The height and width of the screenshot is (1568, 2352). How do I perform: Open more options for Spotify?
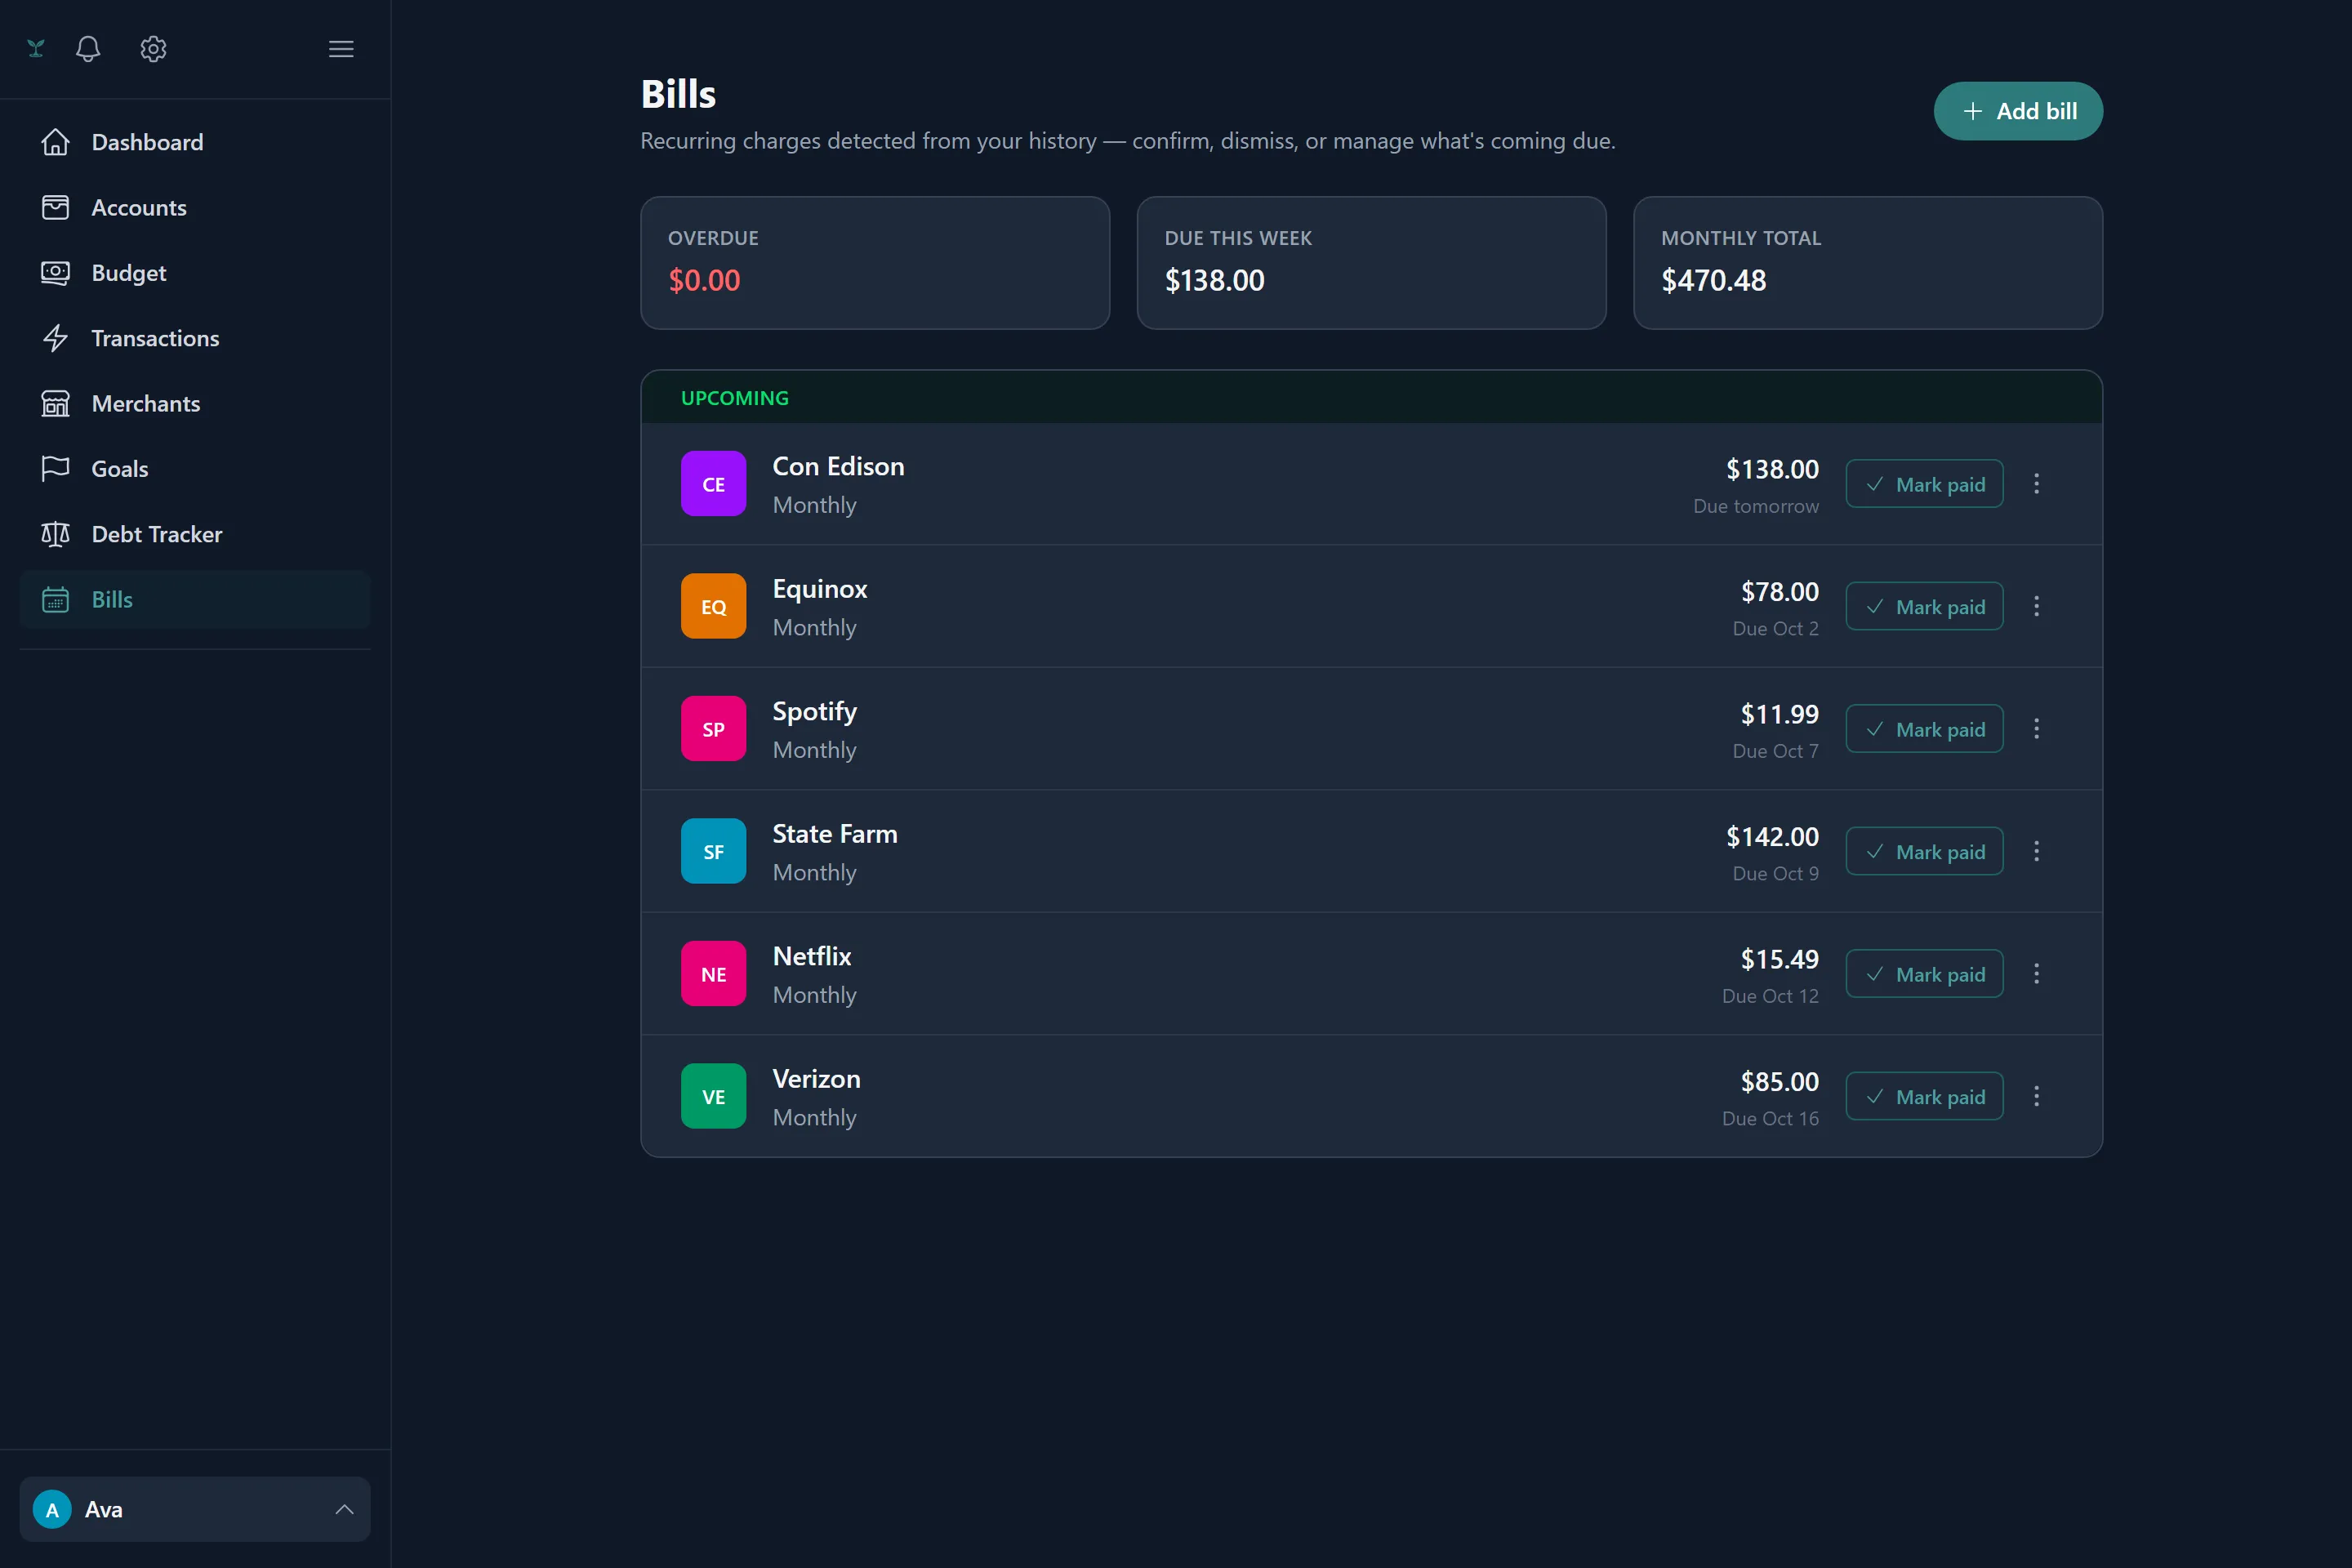[x=2036, y=729]
